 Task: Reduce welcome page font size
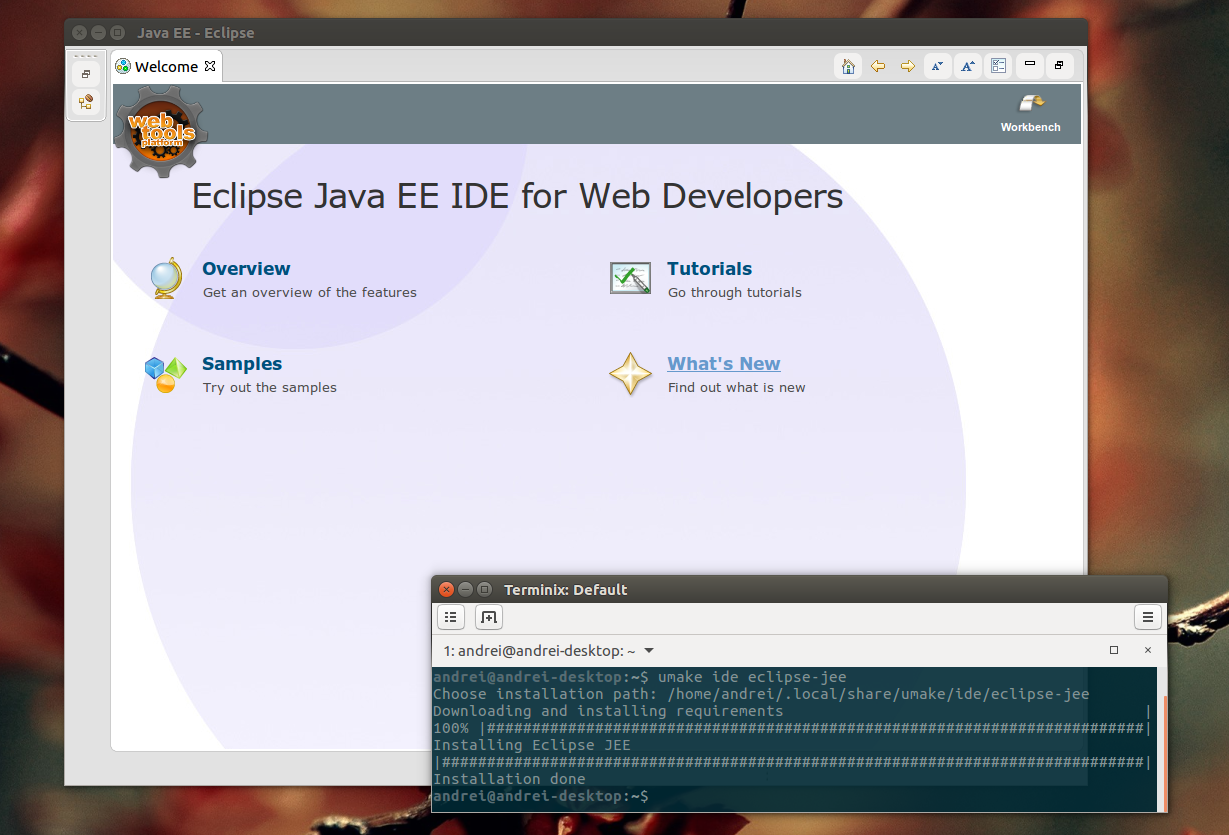tap(938, 66)
